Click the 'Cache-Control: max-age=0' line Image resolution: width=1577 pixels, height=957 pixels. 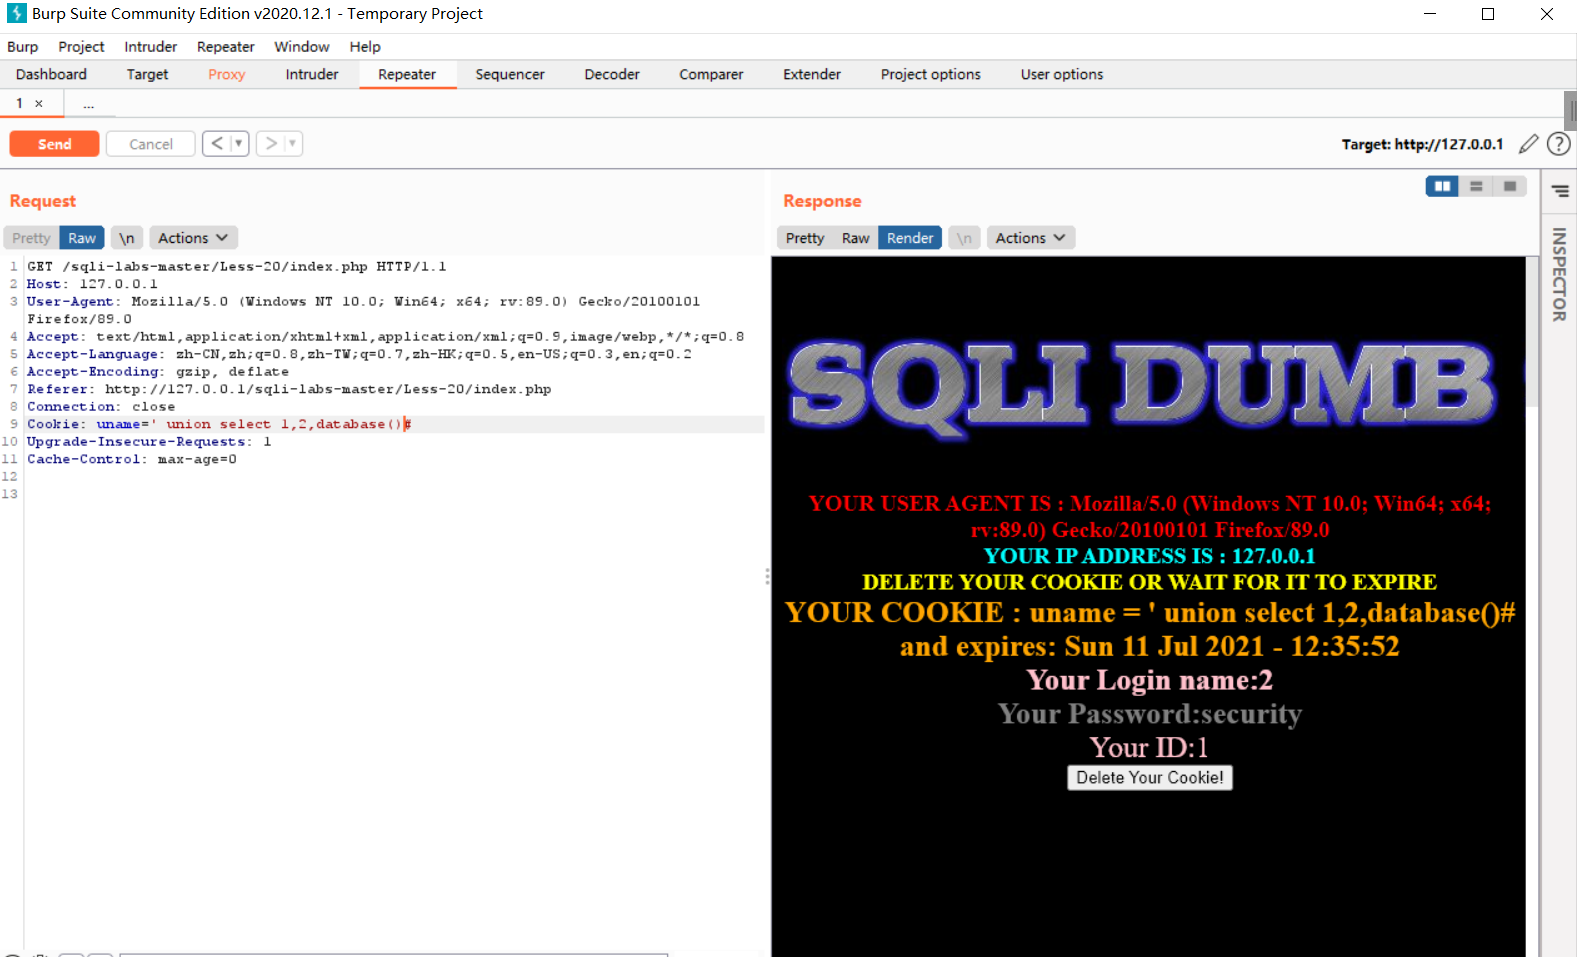click(x=132, y=459)
